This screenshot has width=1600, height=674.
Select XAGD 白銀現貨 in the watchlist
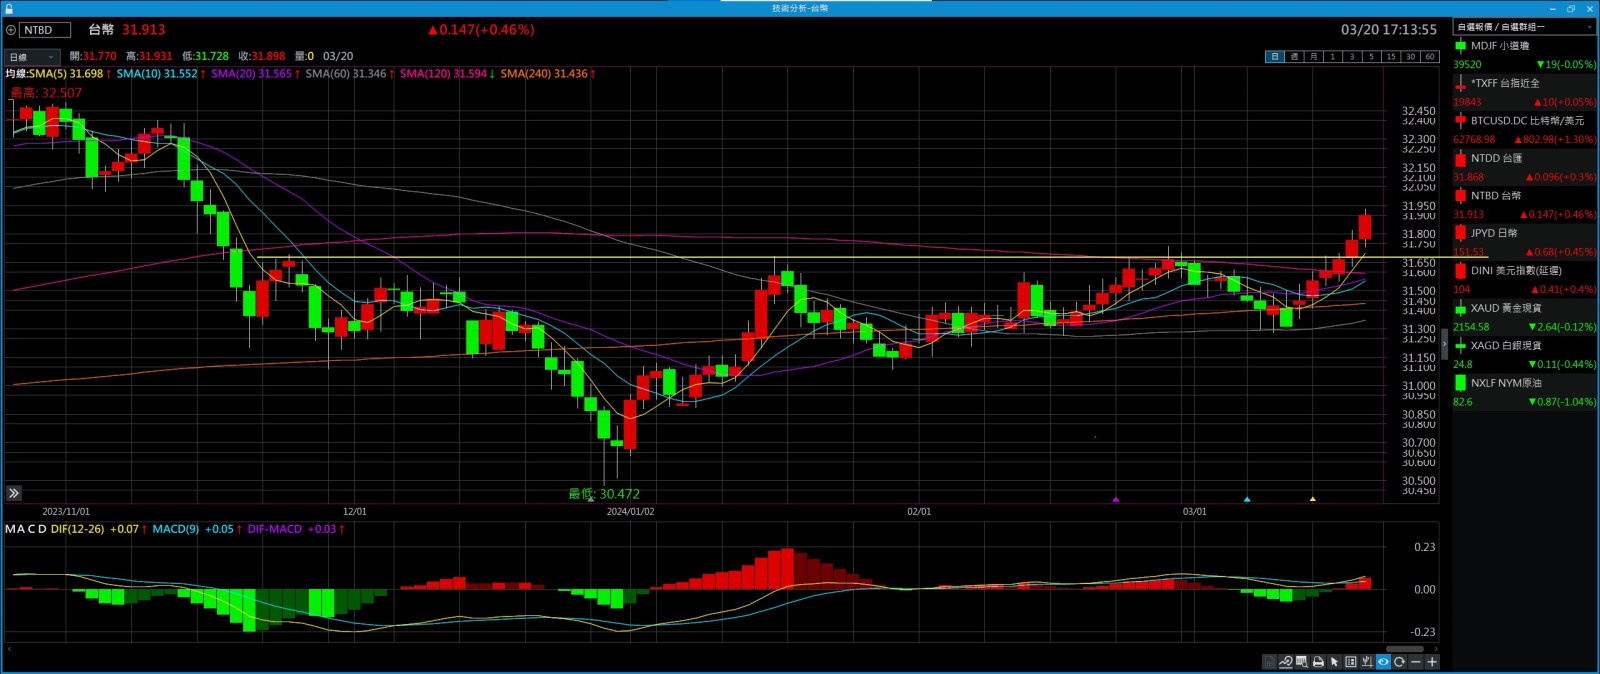(x=1525, y=355)
